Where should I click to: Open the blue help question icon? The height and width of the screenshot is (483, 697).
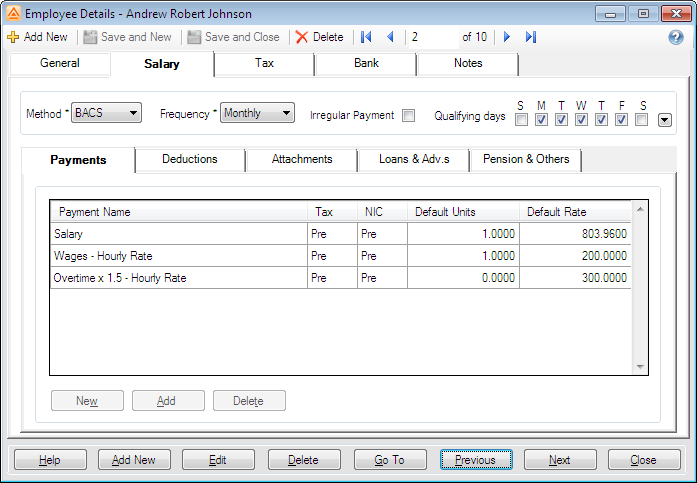tap(676, 37)
